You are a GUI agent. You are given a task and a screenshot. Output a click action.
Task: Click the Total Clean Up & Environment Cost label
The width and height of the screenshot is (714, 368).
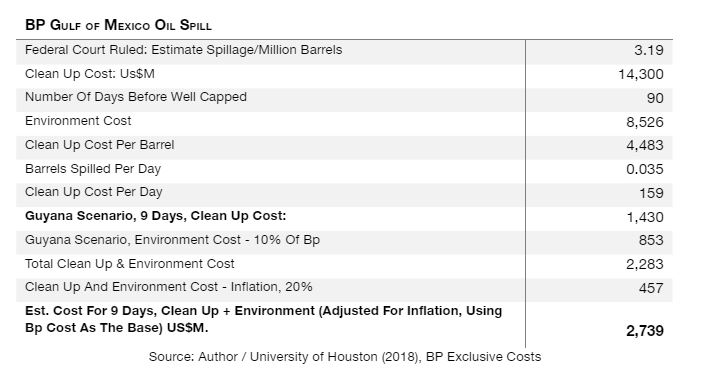[130, 264]
